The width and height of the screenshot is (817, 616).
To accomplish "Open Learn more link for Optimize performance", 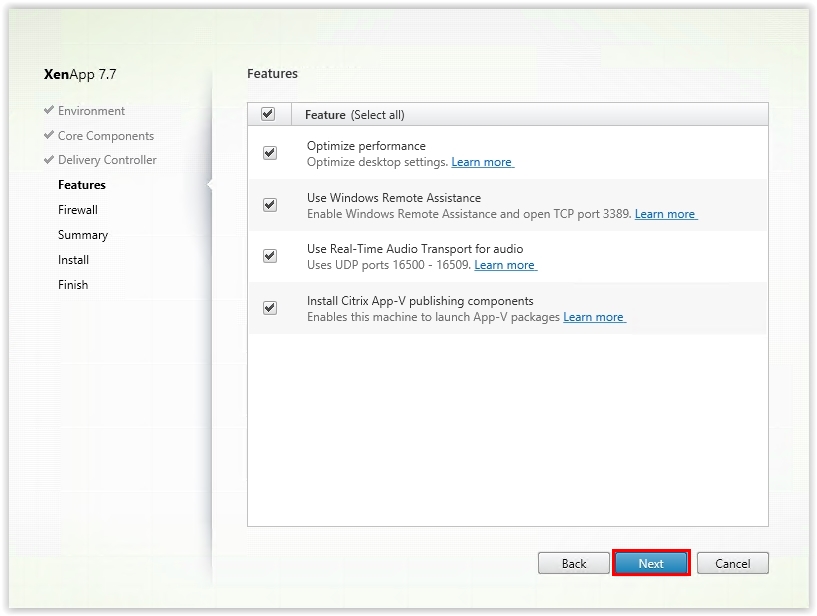I will (x=482, y=162).
